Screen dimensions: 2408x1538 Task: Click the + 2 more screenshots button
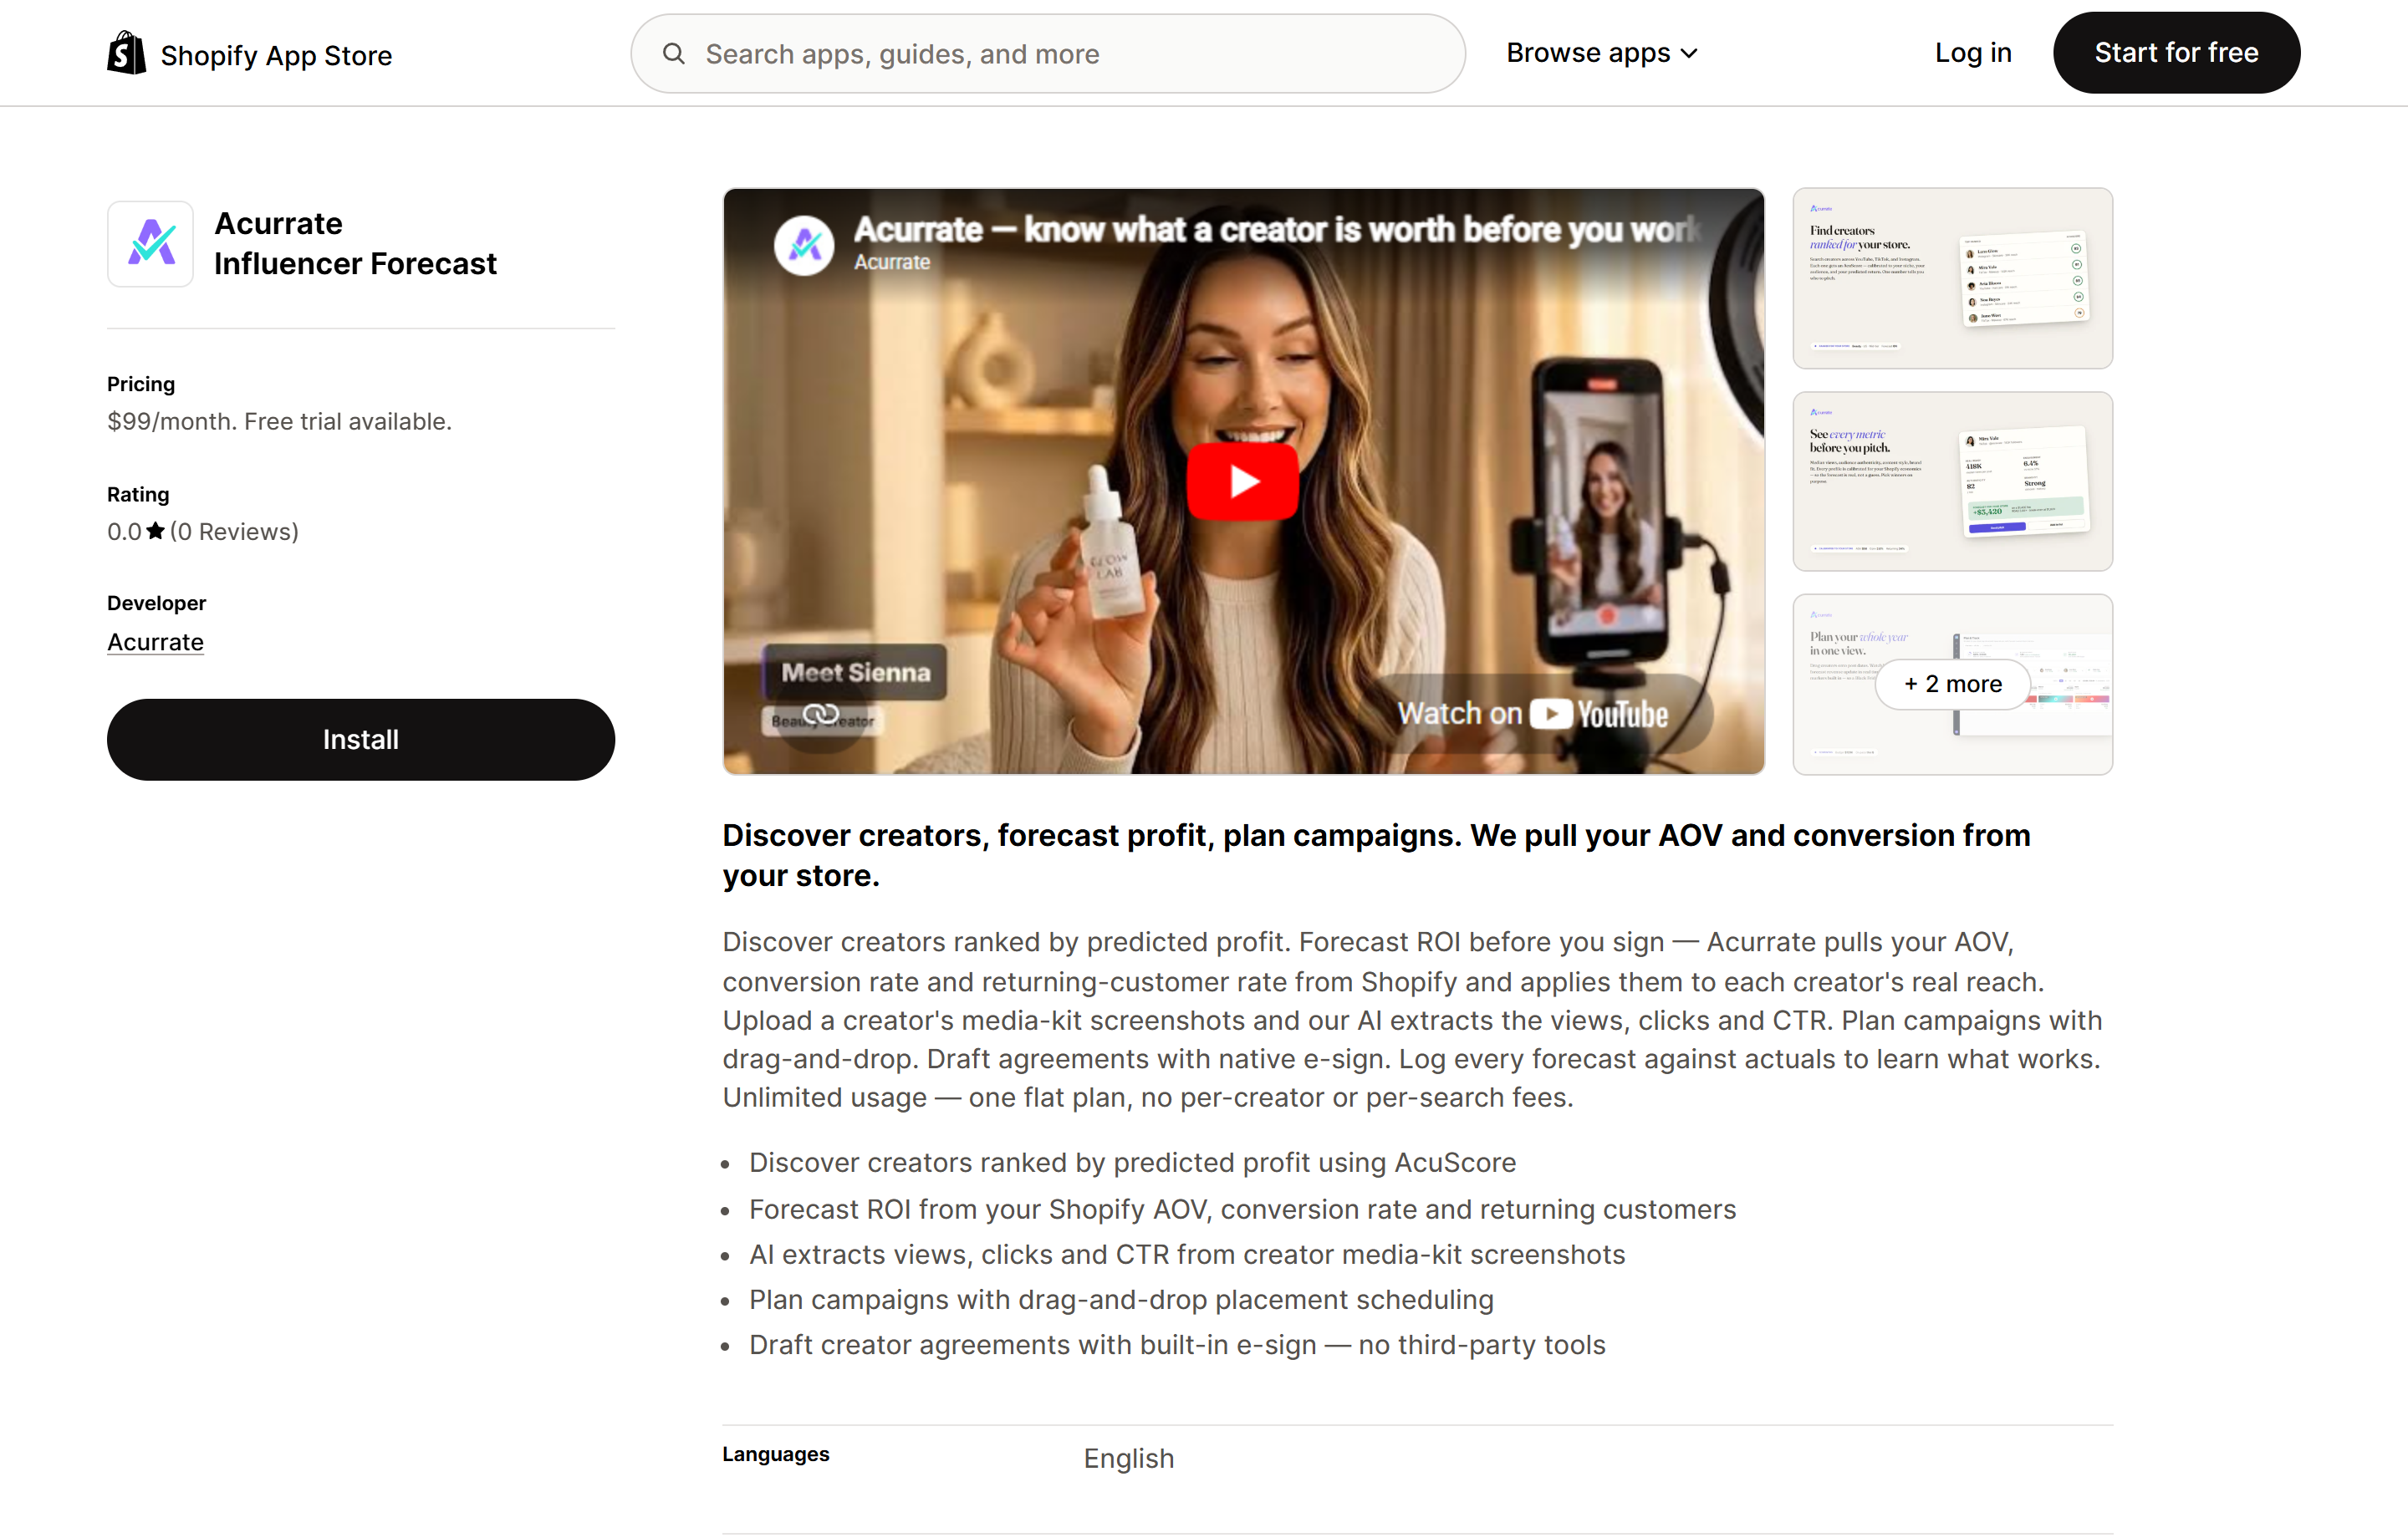[1952, 684]
